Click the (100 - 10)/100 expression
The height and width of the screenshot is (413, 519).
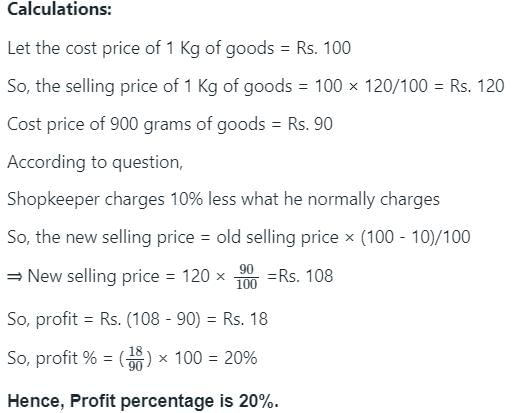pyautogui.click(x=415, y=237)
